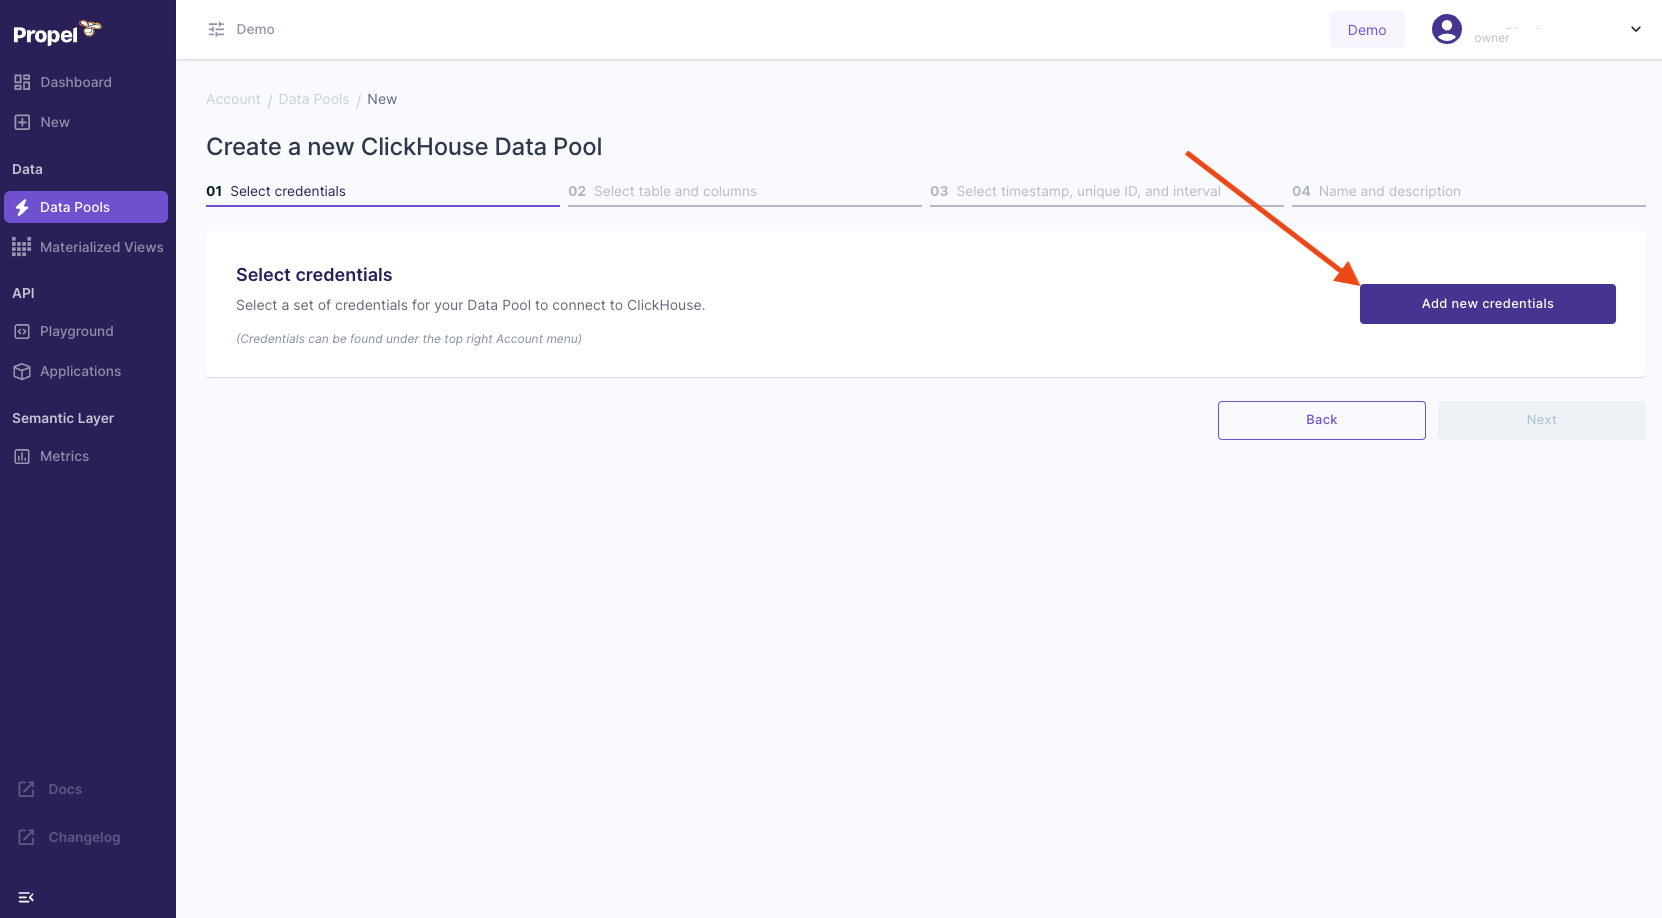1662x918 pixels.
Task: Switch to the Select table and columns step
Action: (663, 191)
